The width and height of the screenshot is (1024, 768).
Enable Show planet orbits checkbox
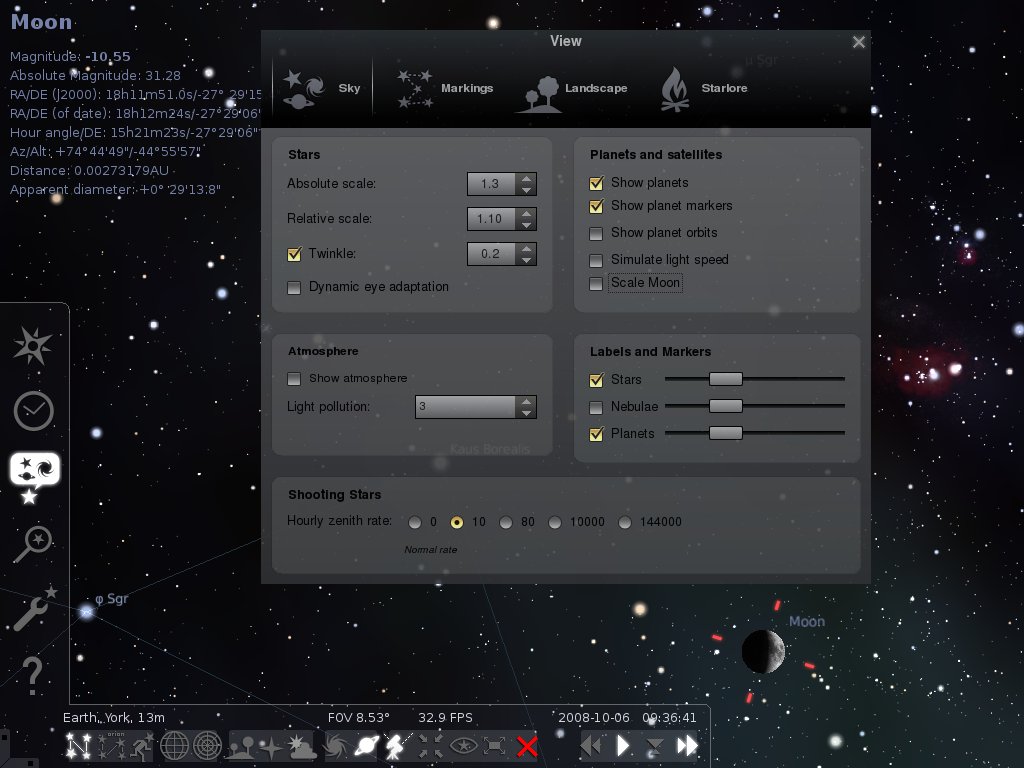[x=597, y=233]
